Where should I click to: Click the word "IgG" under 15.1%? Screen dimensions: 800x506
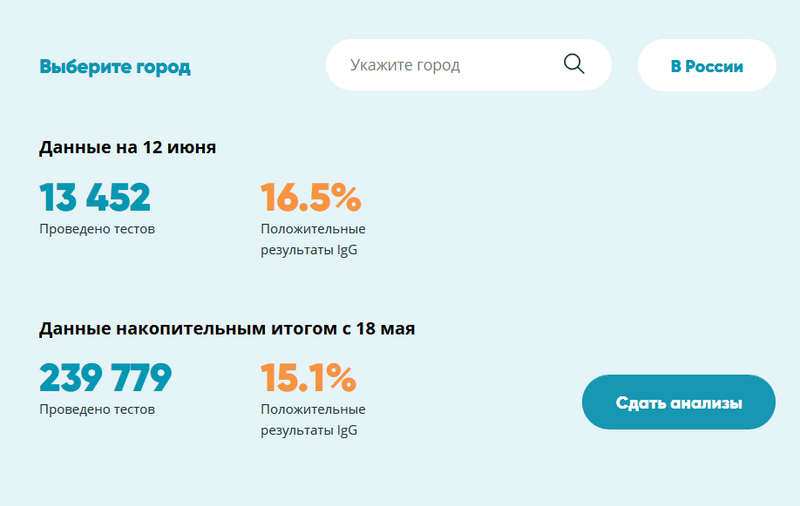point(345,431)
